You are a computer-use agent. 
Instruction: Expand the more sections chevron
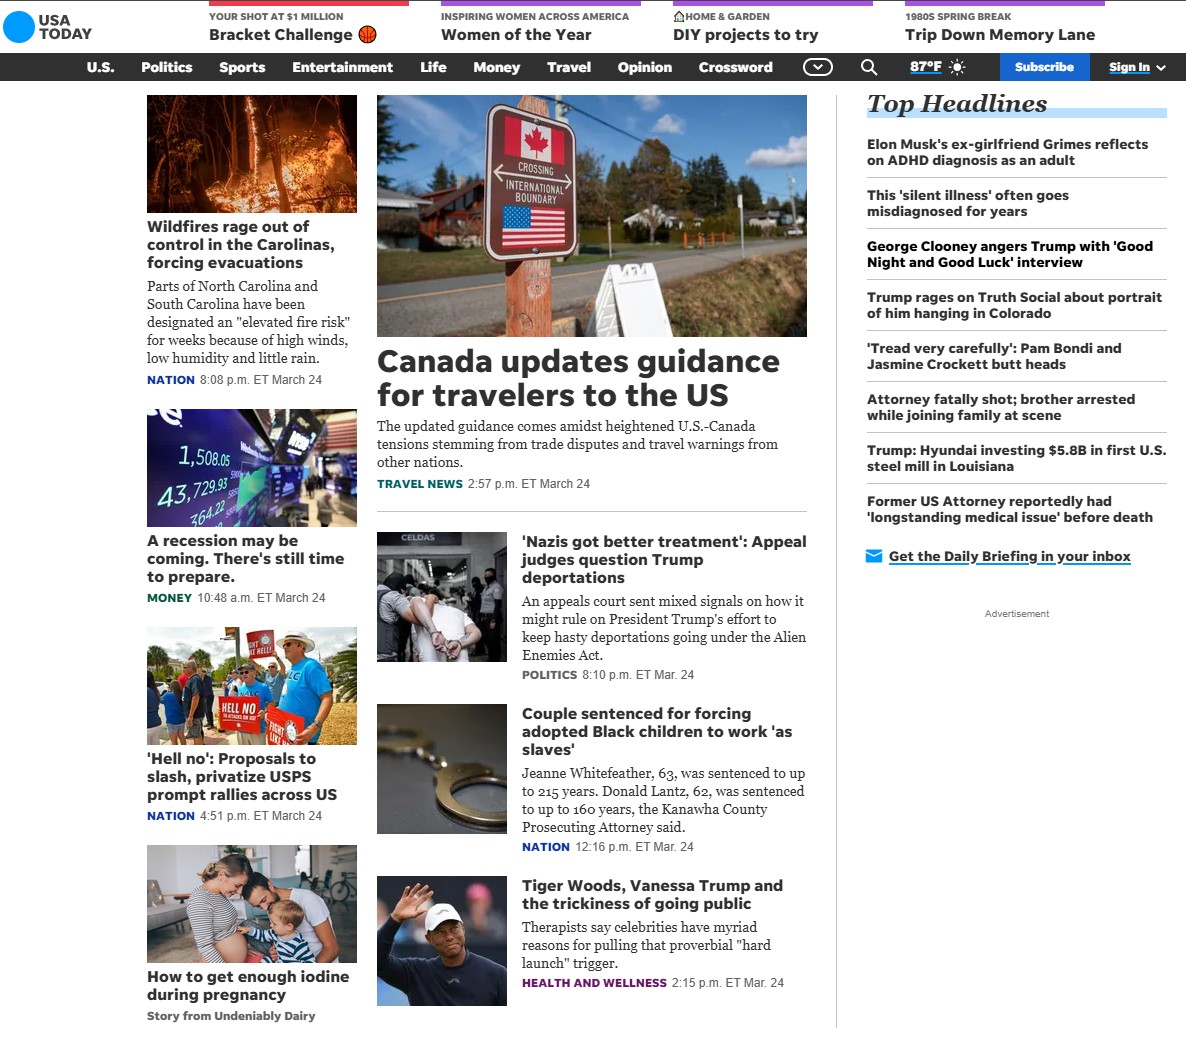(x=818, y=67)
